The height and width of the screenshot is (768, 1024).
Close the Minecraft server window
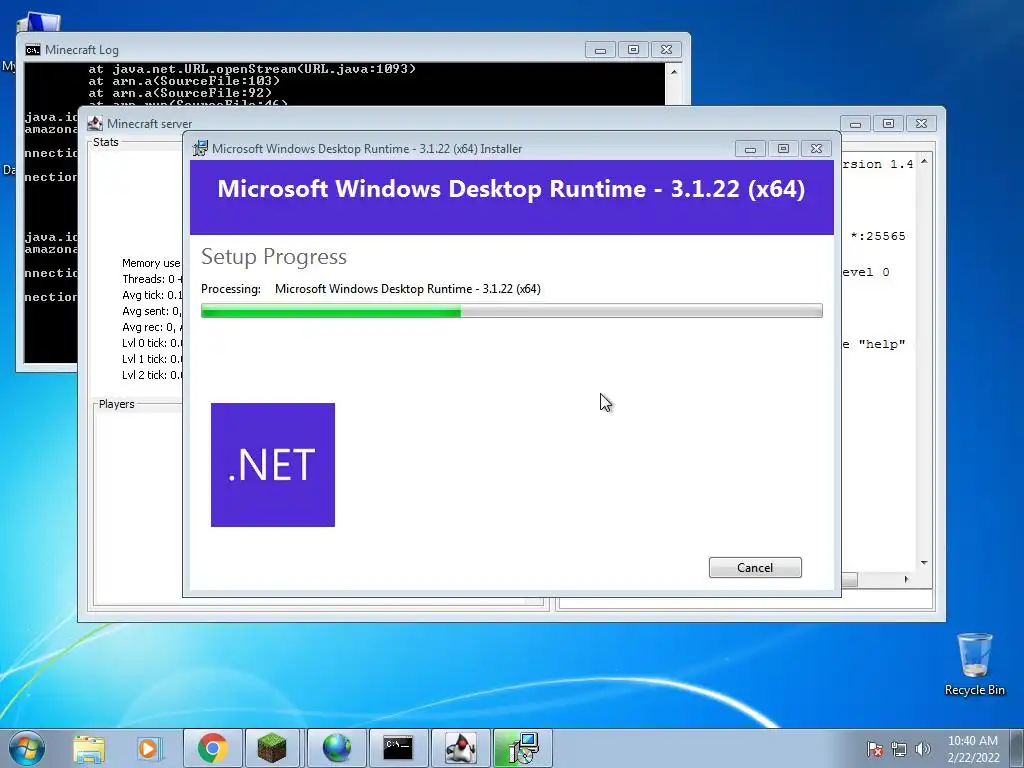click(x=921, y=123)
